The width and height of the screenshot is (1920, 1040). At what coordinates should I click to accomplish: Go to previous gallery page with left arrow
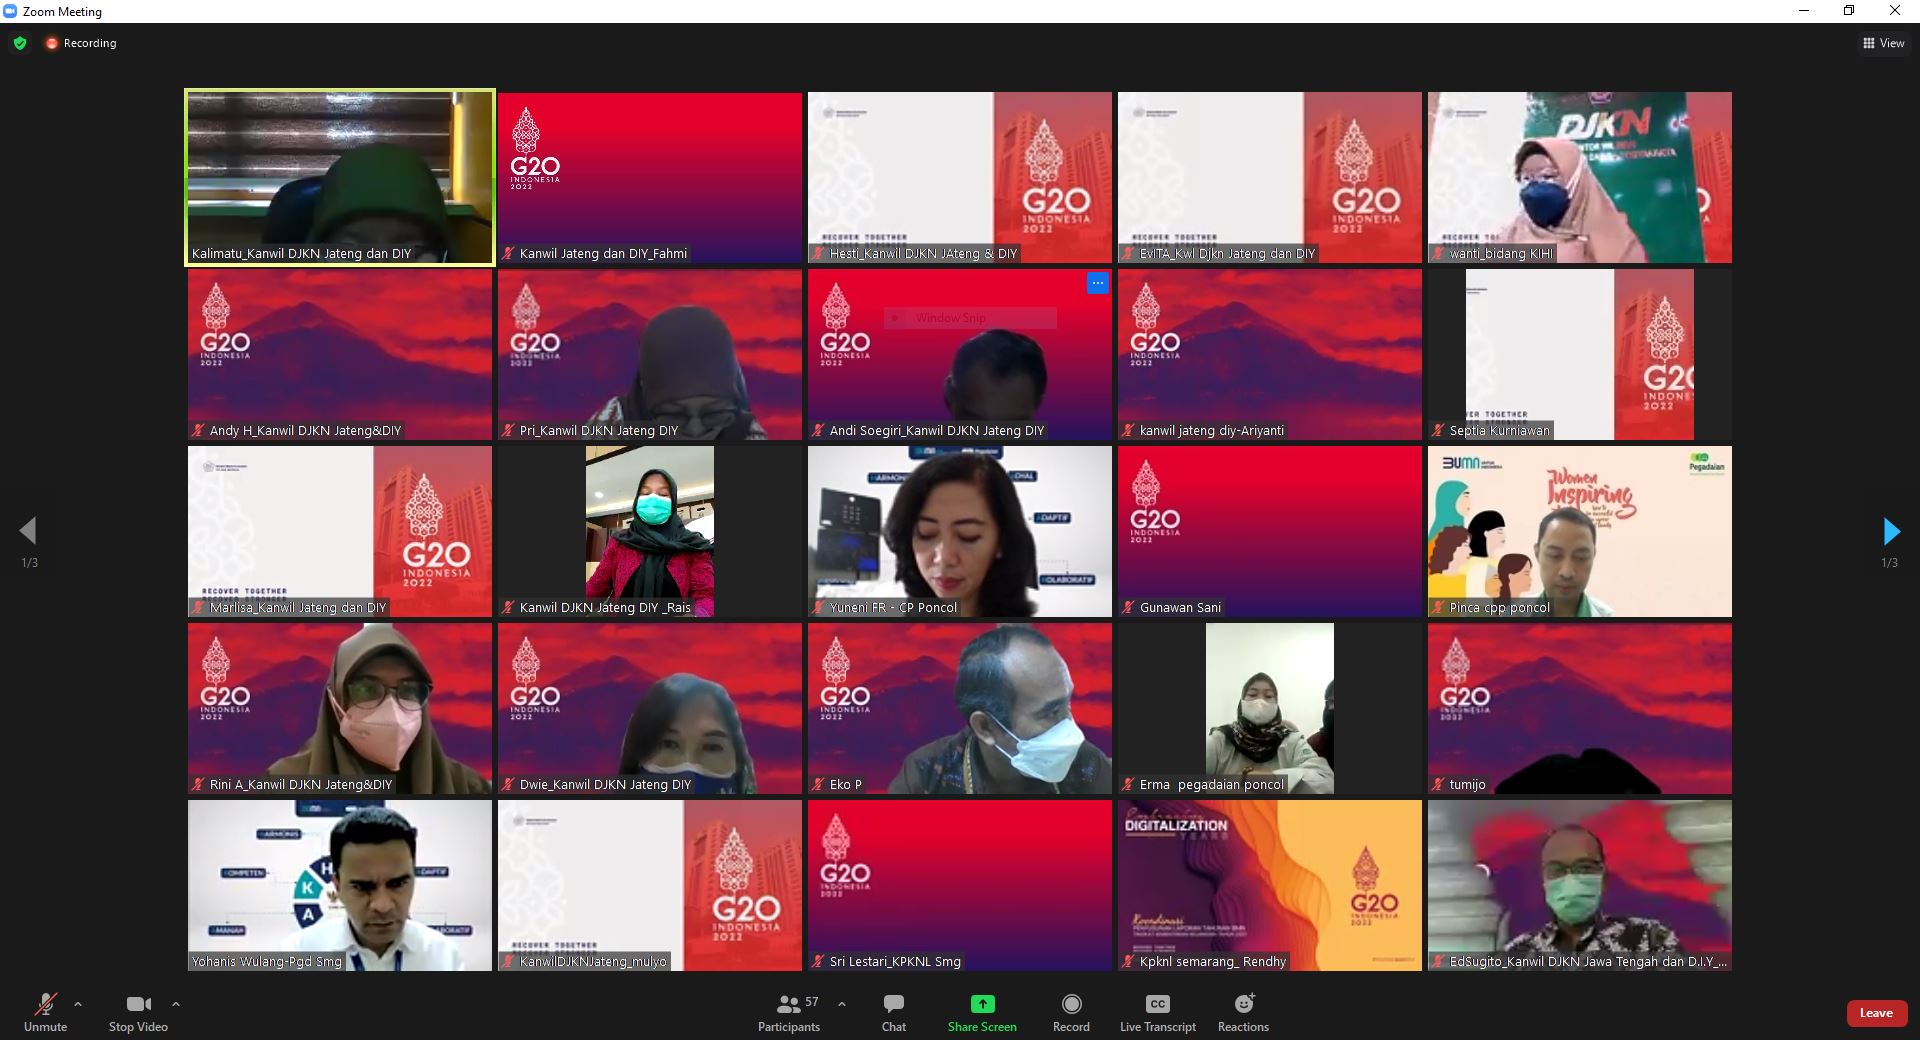click(x=28, y=531)
